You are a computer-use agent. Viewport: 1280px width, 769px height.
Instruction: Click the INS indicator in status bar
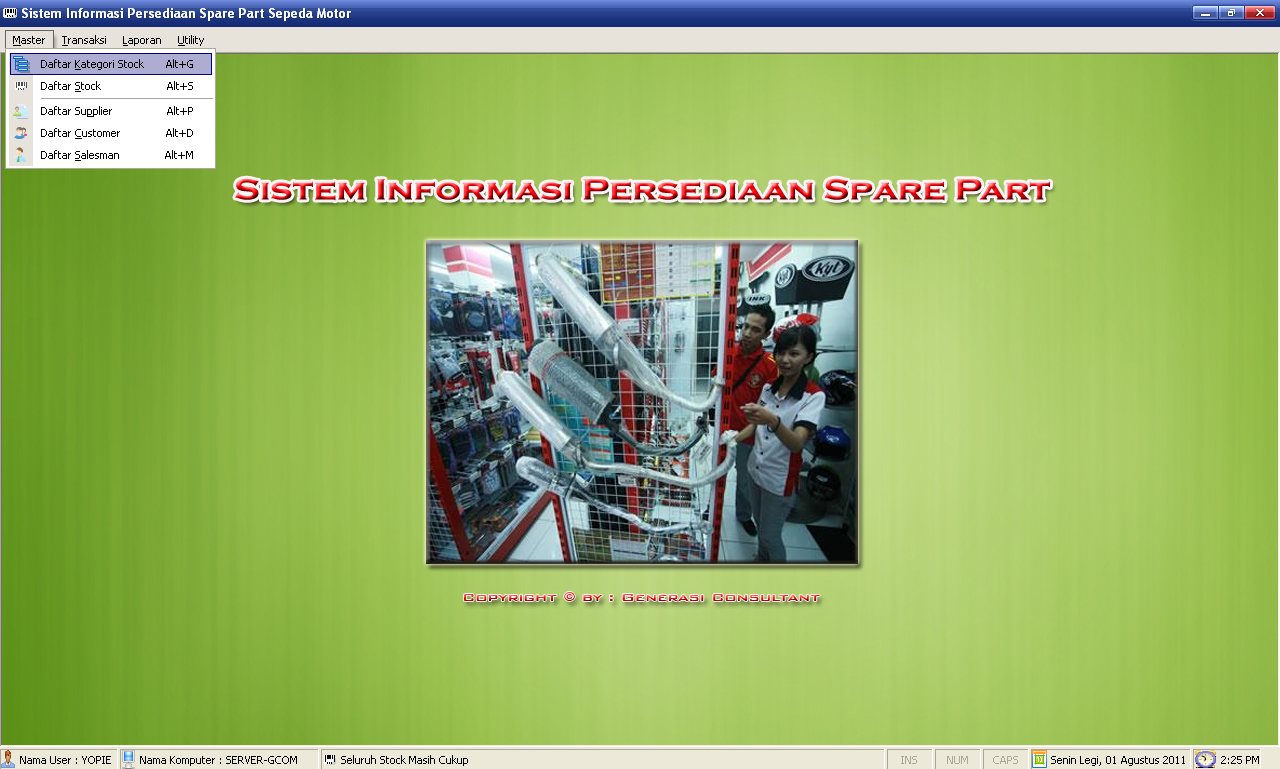(x=908, y=760)
